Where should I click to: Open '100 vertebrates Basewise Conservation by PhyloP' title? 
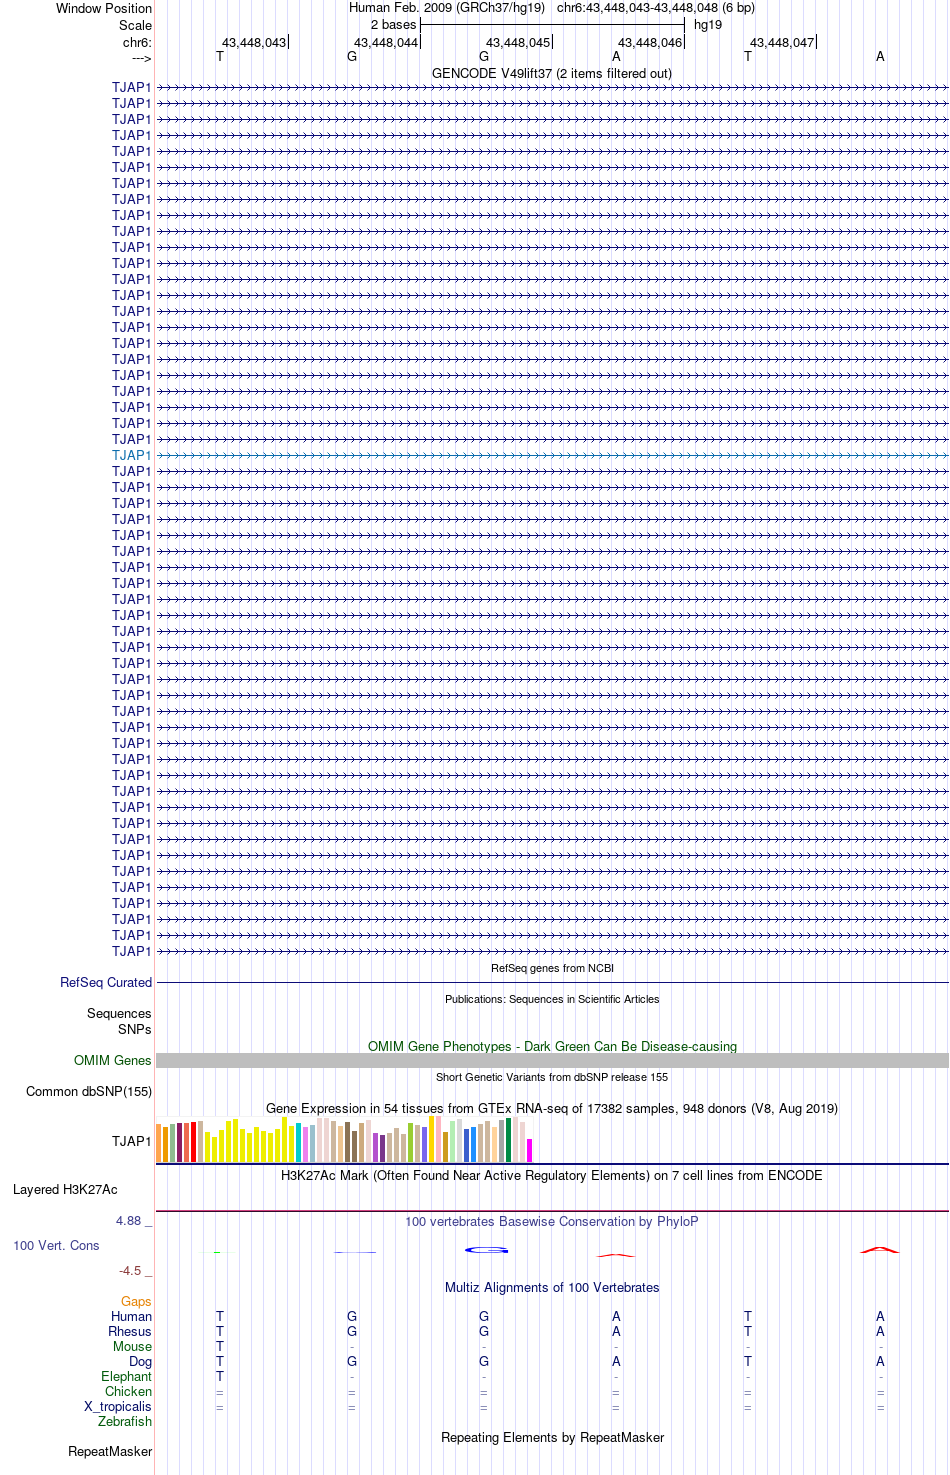(x=552, y=1221)
